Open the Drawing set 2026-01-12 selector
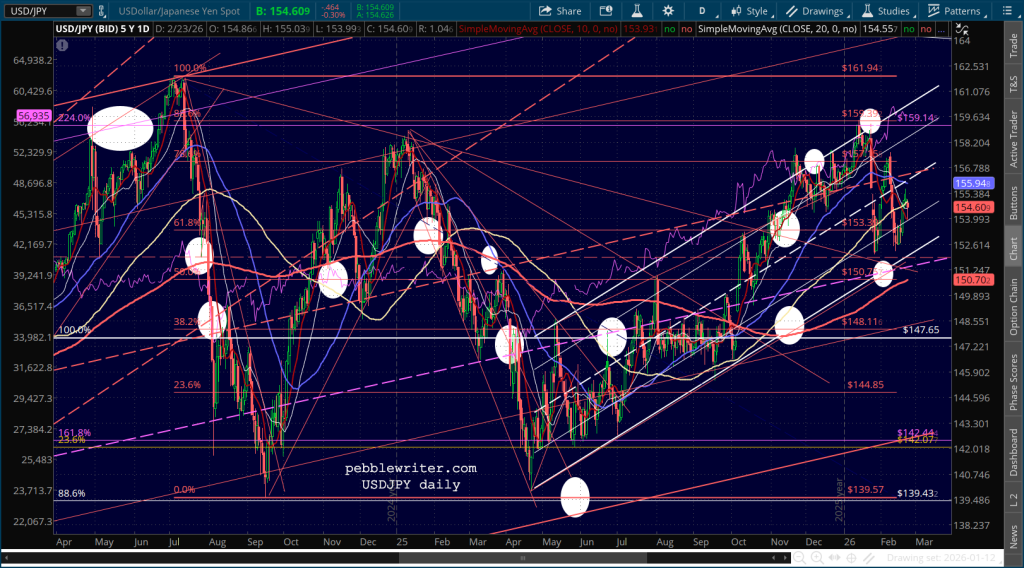Screen dimensions: 1024x568 [x=946, y=558]
